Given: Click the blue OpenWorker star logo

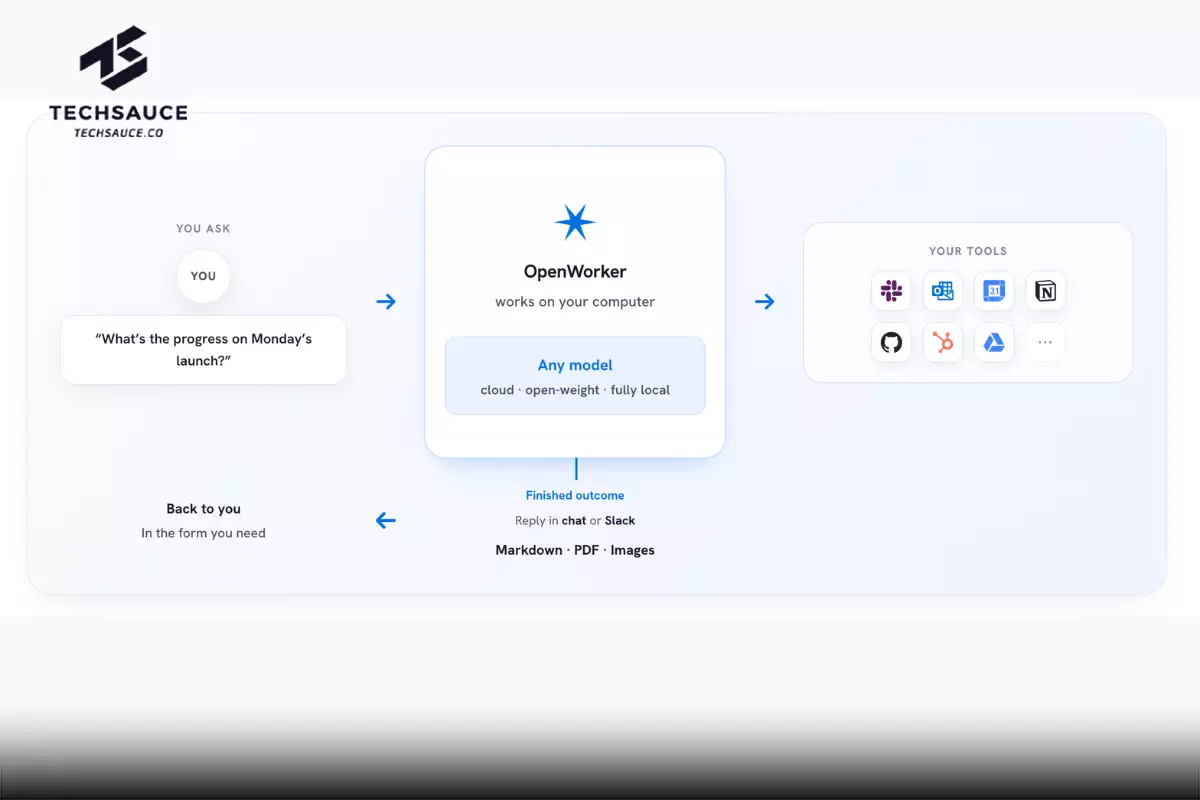Looking at the screenshot, I should point(575,221).
